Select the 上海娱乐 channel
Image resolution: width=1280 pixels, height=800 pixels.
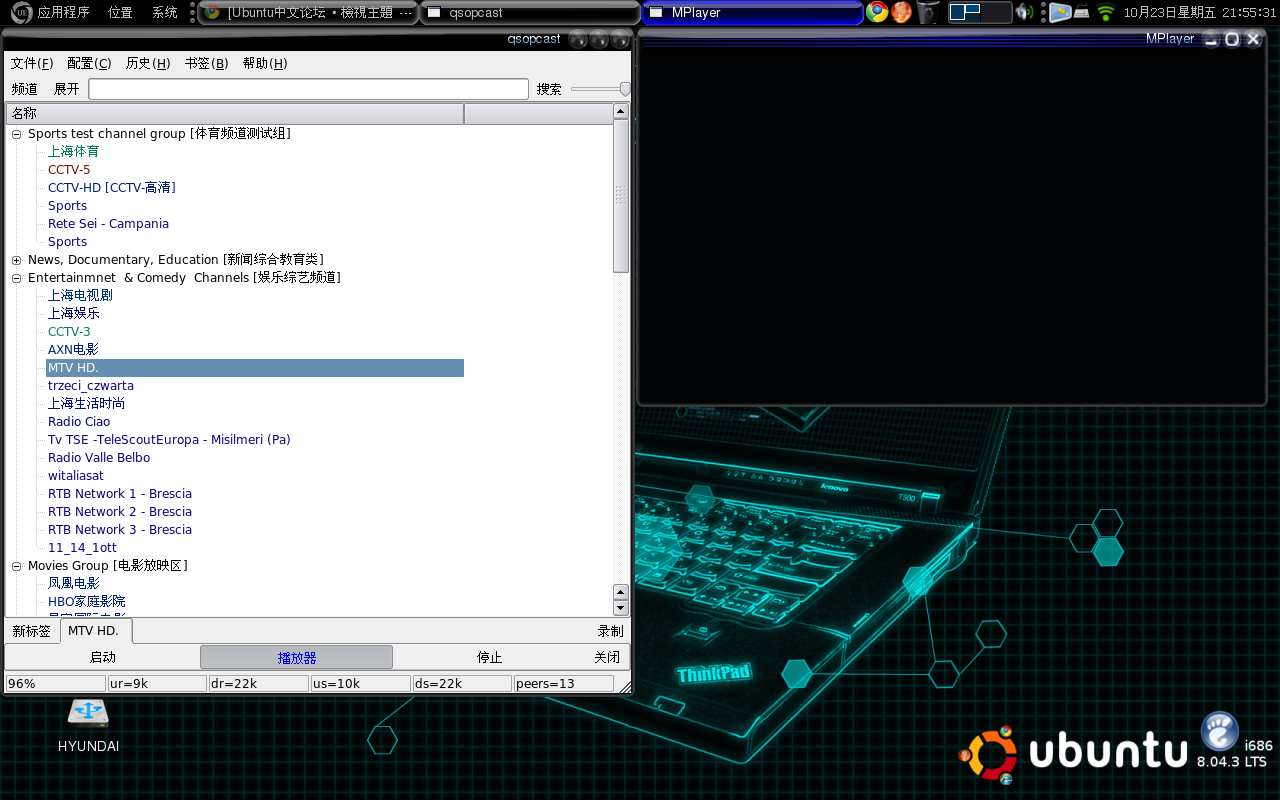tap(74, 314)
